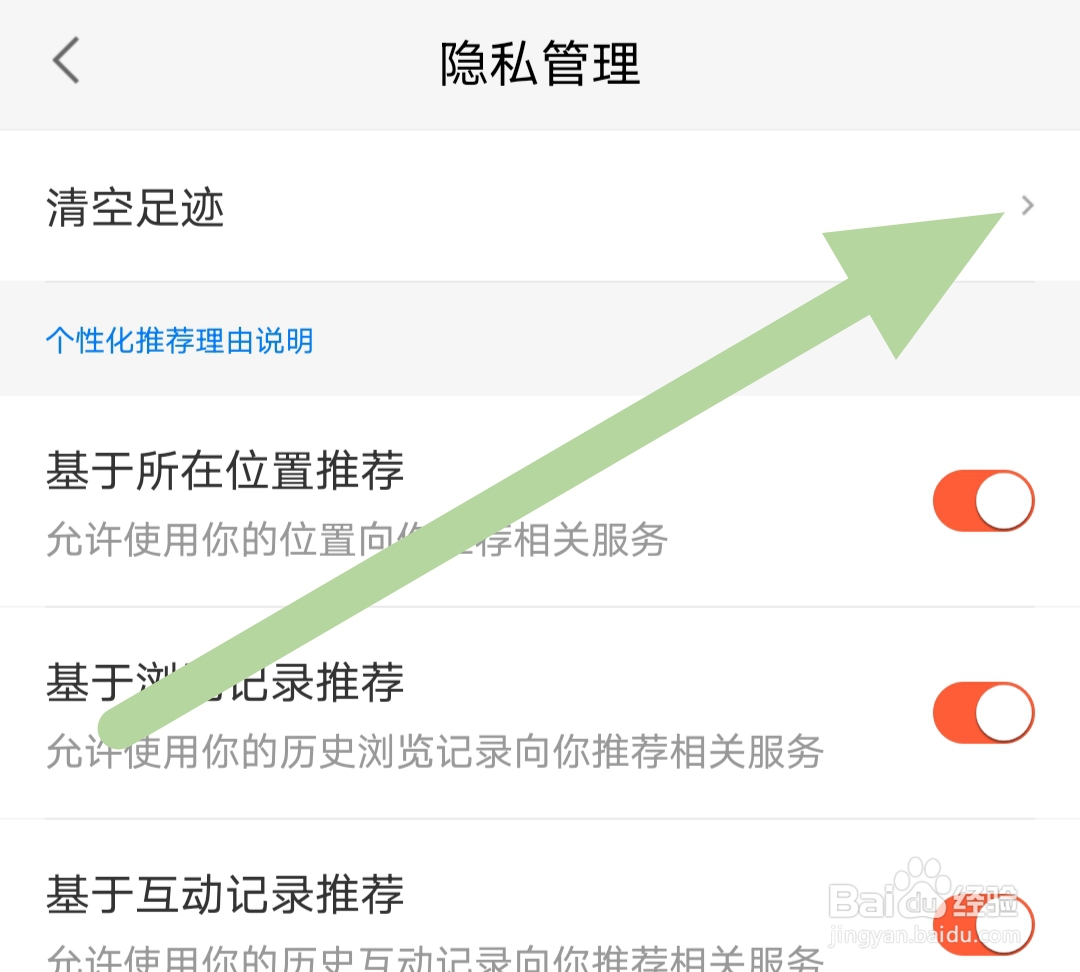Open the 清空足迹 row
The width and height of the screenshot is (1080, 972).
pyautogui.click(x=540, y=206)
